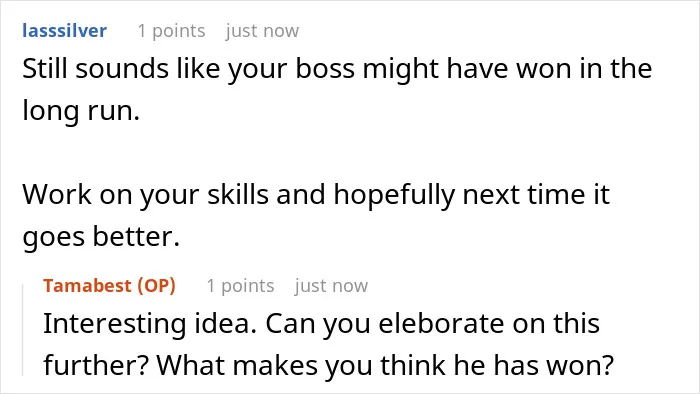Click the text 'goes better.'
The image size is (700, 394).
click(101, 236)
